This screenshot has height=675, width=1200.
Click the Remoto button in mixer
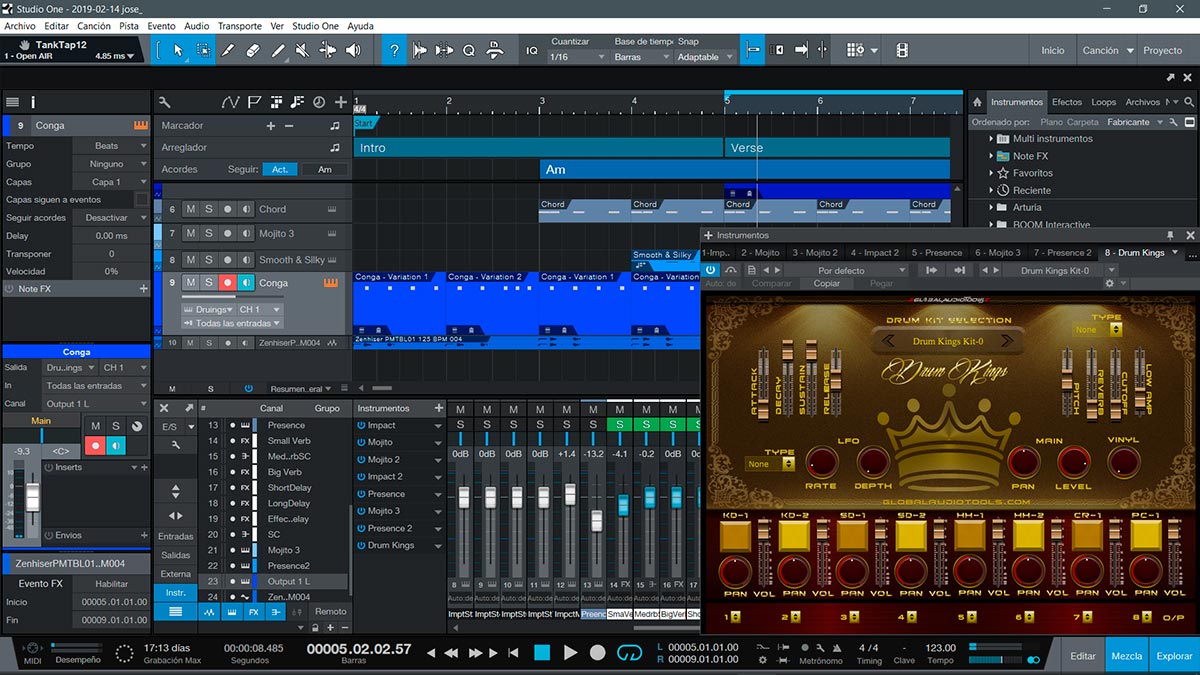tap(330, 612)
